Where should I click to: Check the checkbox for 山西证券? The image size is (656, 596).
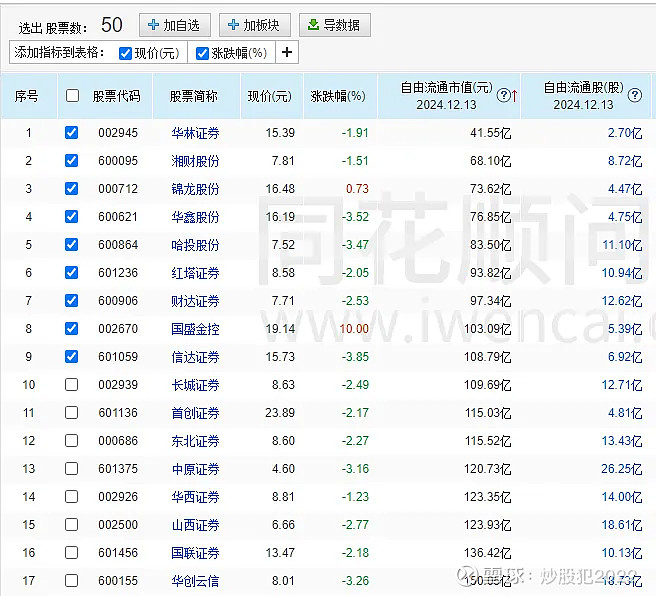[x=72, y=524]
